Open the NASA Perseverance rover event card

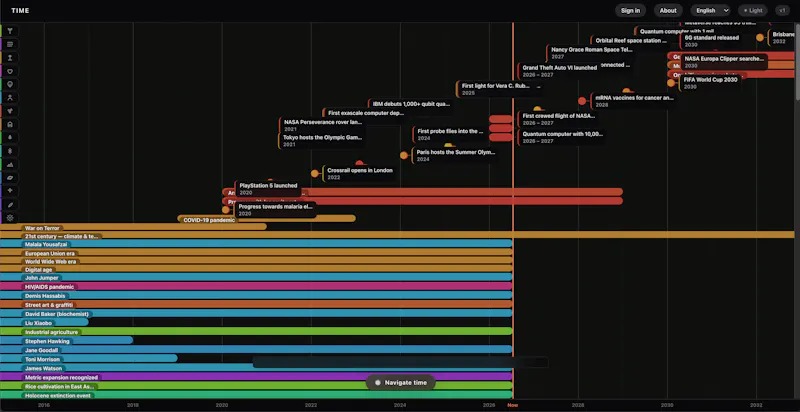pos(322,125)
